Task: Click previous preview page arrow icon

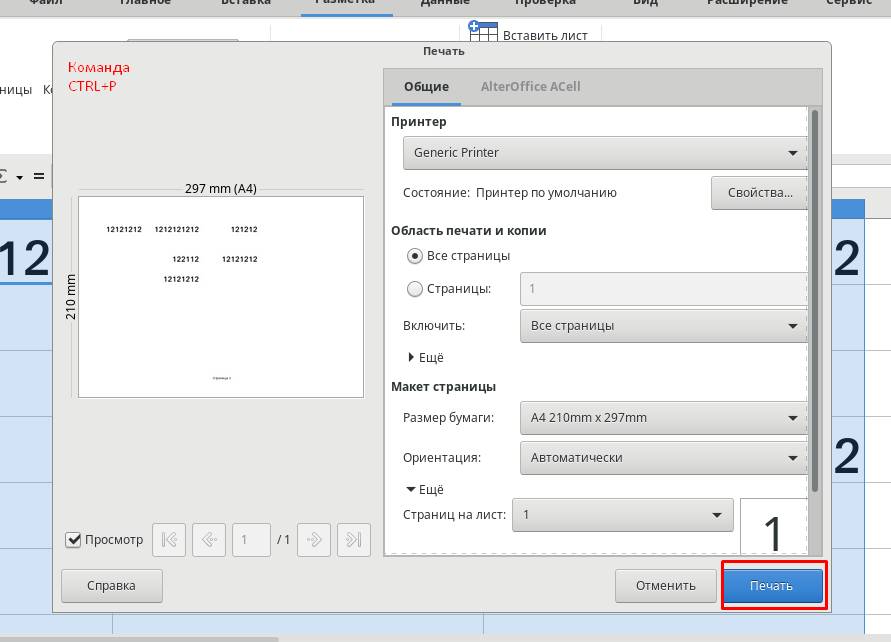Action: tap(208, 540)
